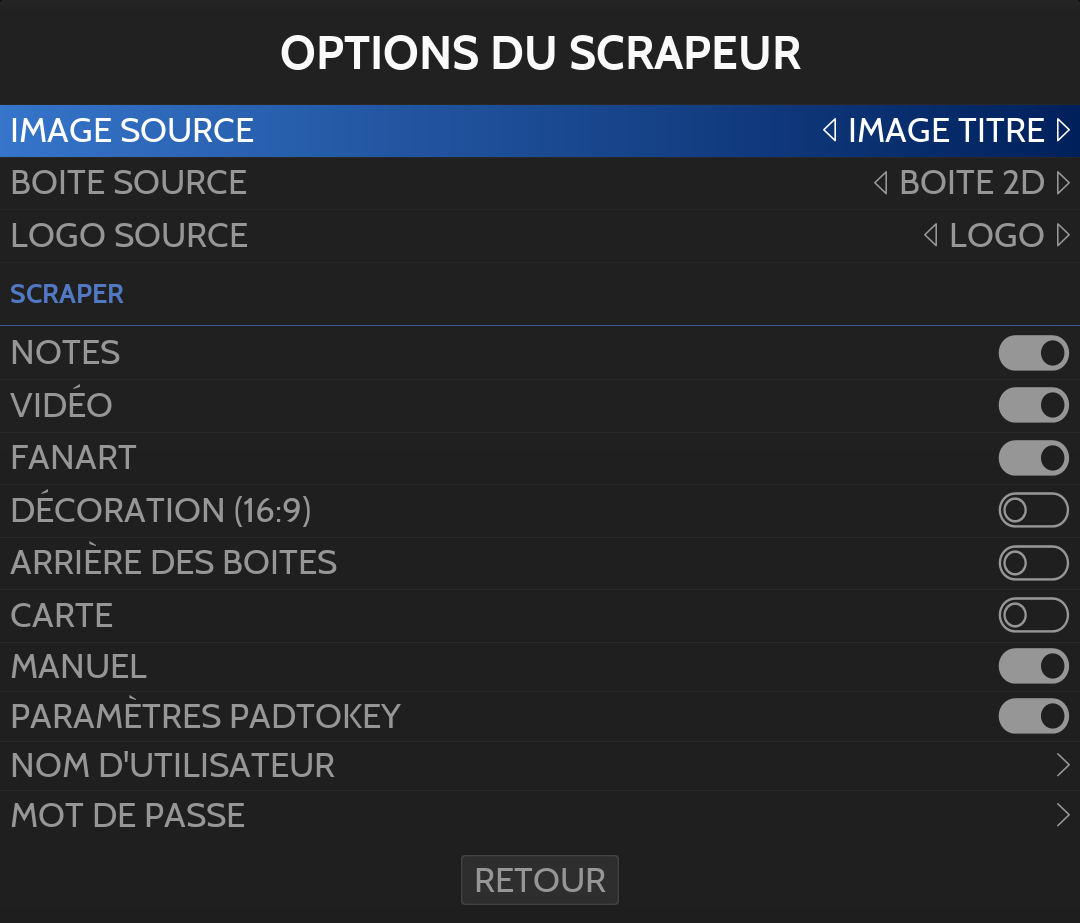Viewport: 1080px width, 923px height.
Task: Click right arrow of Image Source
Action: pyautogui.click(x=1063, y=131)
